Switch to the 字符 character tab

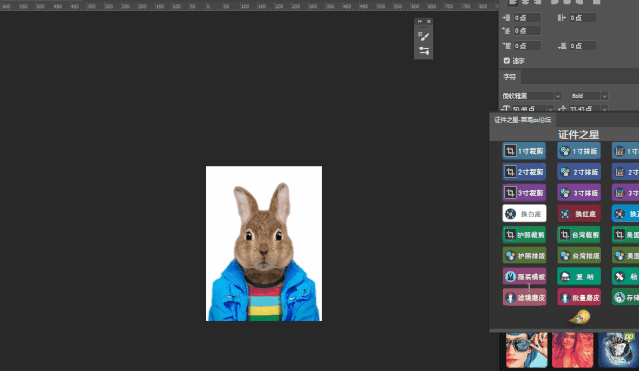(x=509, y=77)
